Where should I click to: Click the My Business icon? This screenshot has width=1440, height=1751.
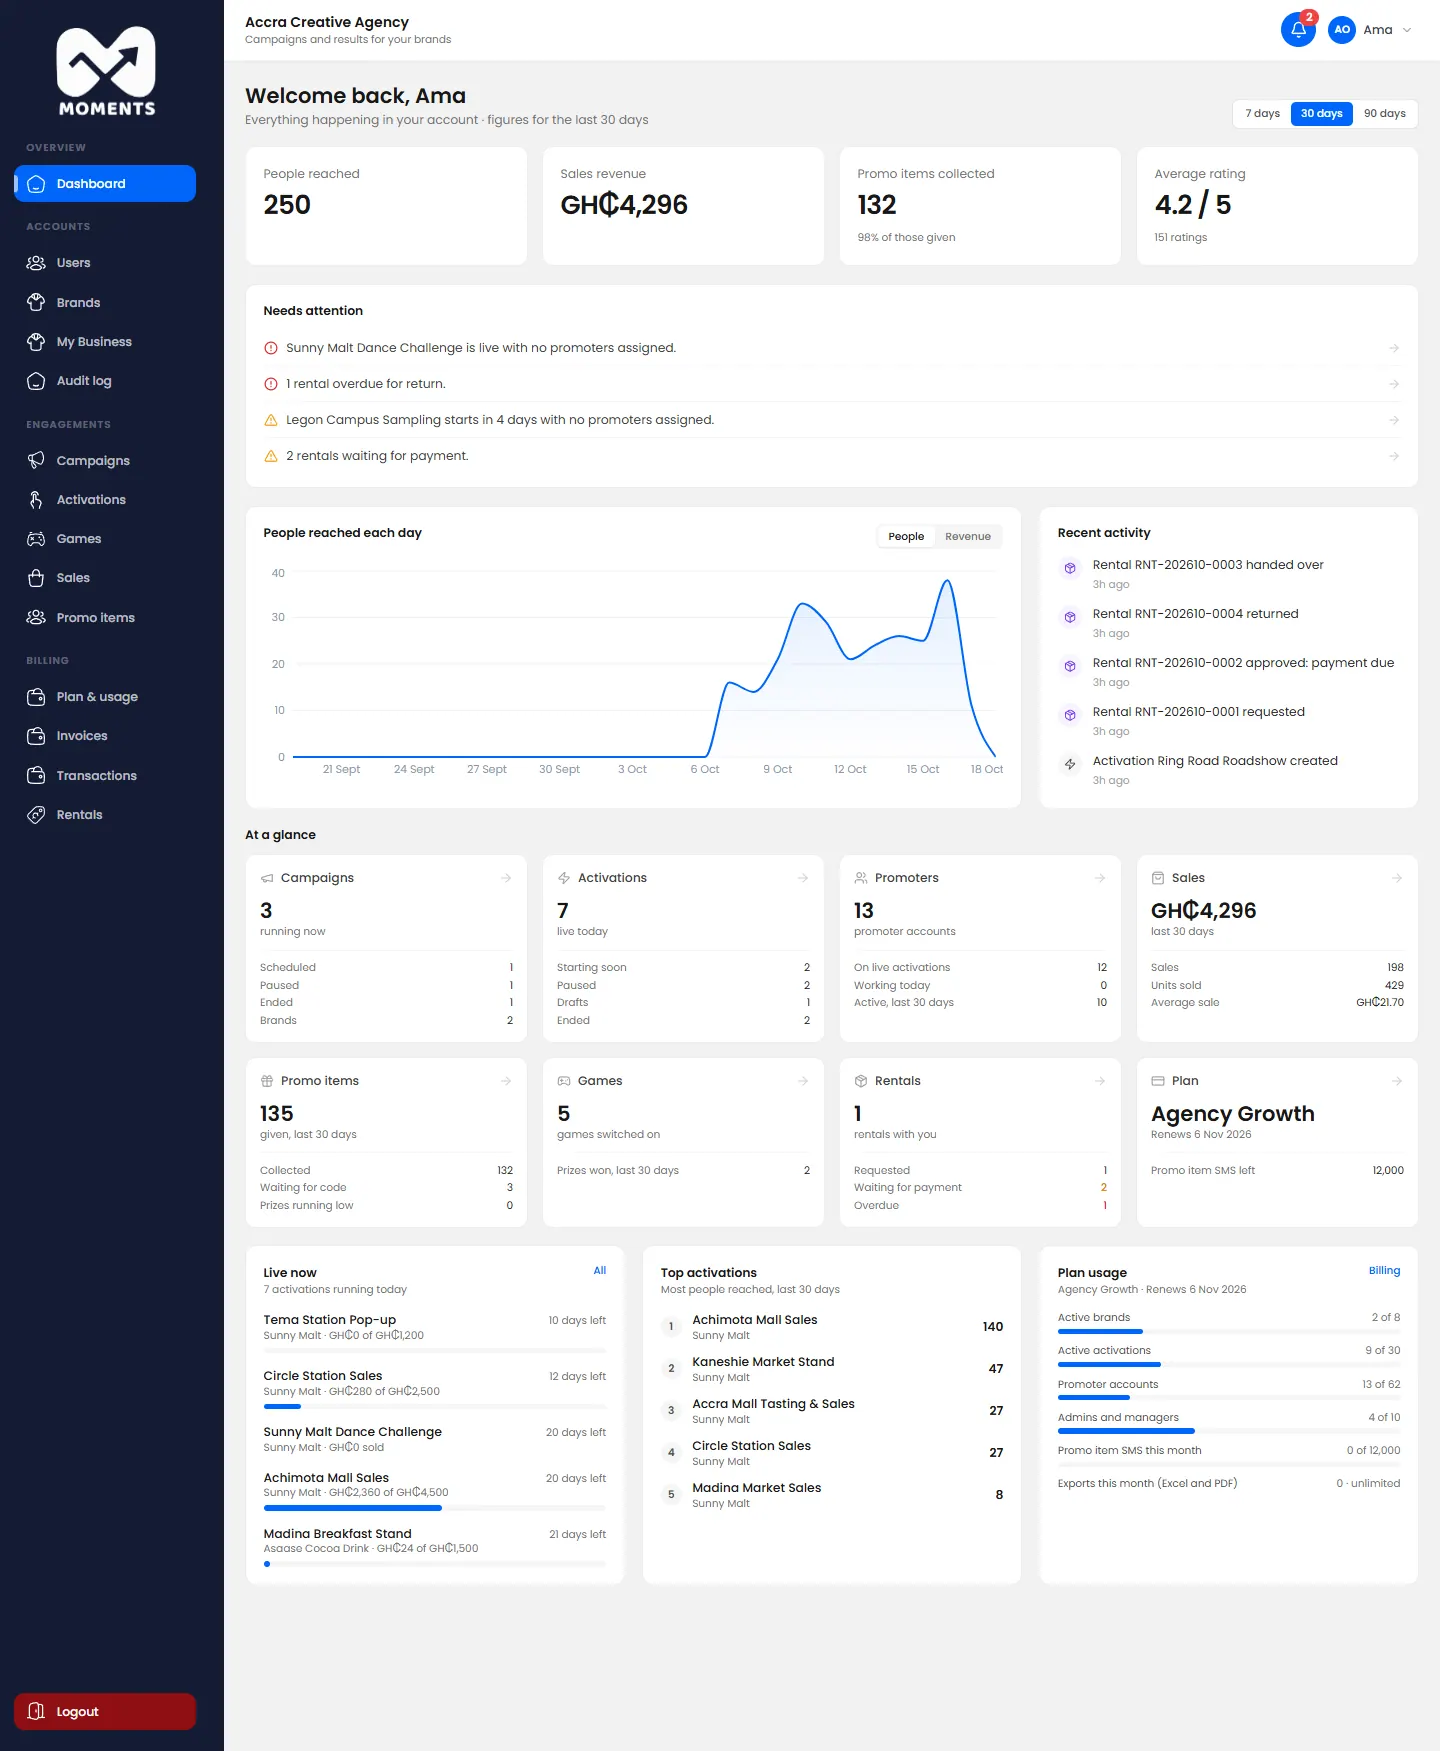(36, 342)
